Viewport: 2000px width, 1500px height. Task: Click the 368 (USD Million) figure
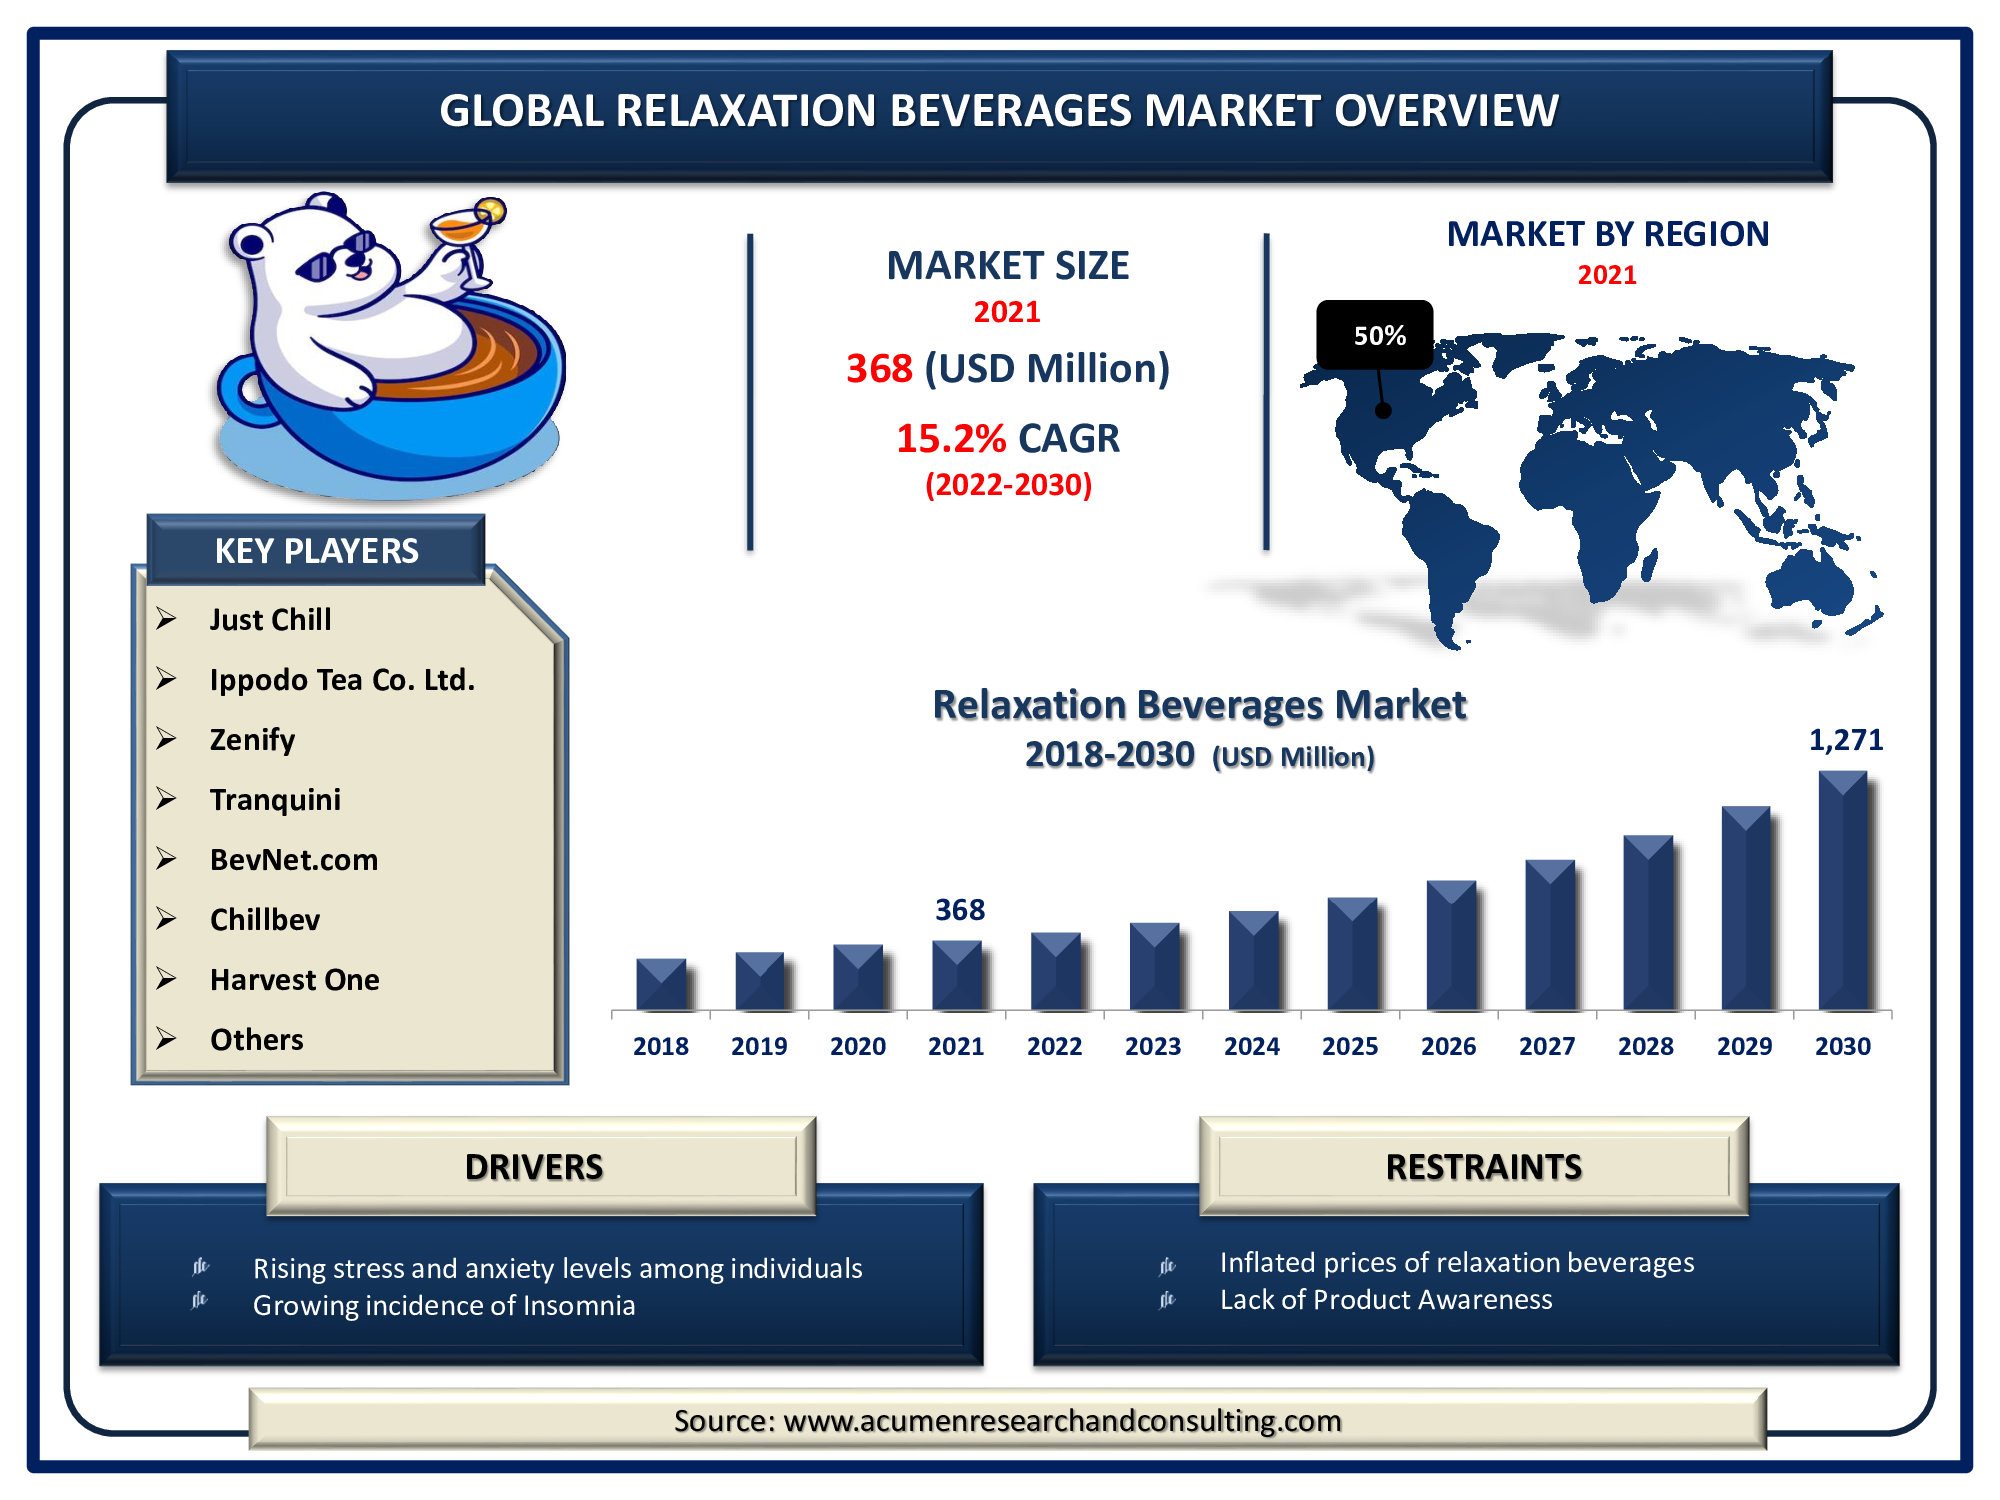[1008, 368]
